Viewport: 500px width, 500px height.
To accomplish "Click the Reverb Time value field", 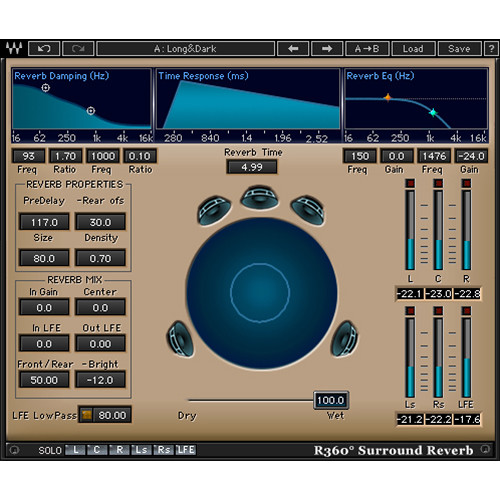I will point(252,167).
